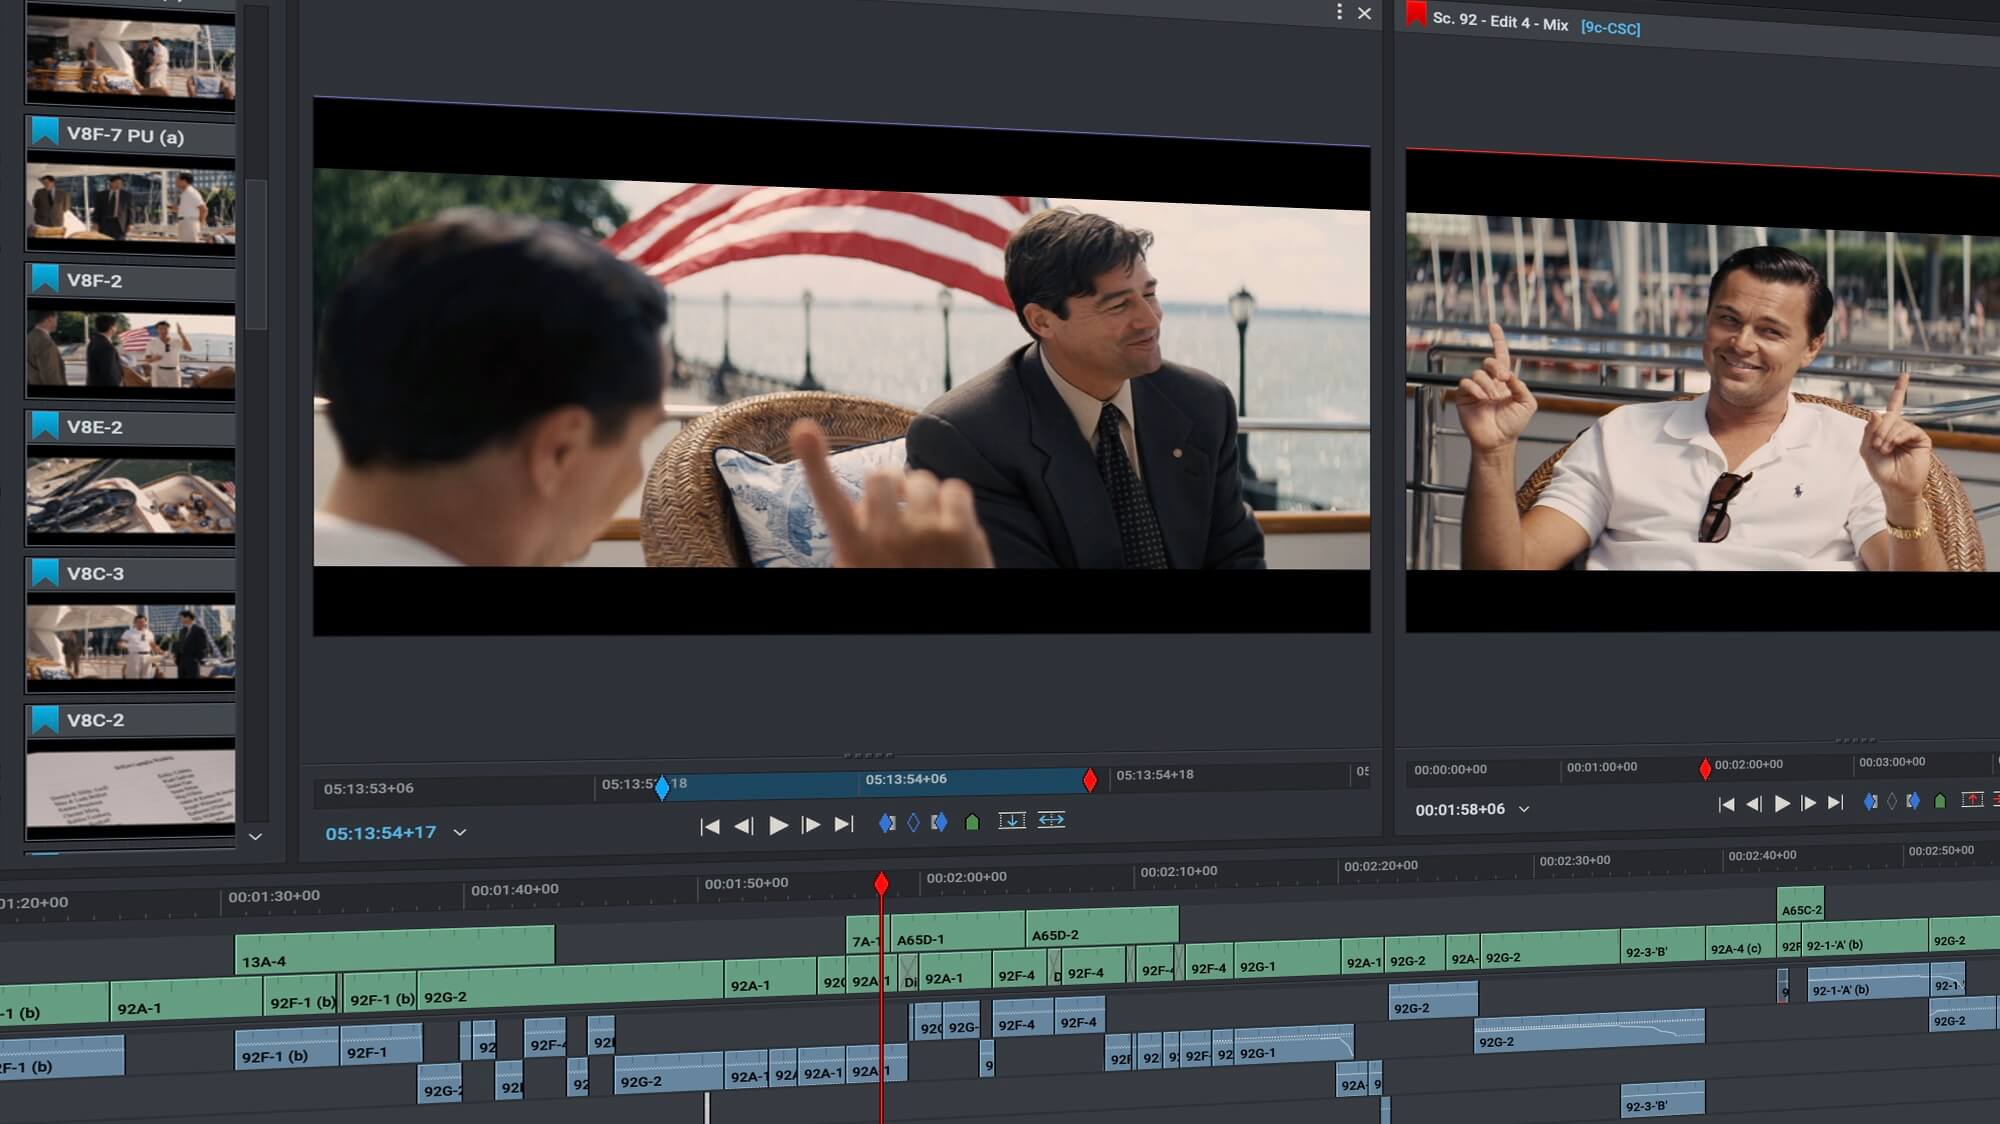Toggle the red flag on the Sc. 92 sequence tab

tap(1417, 17)
